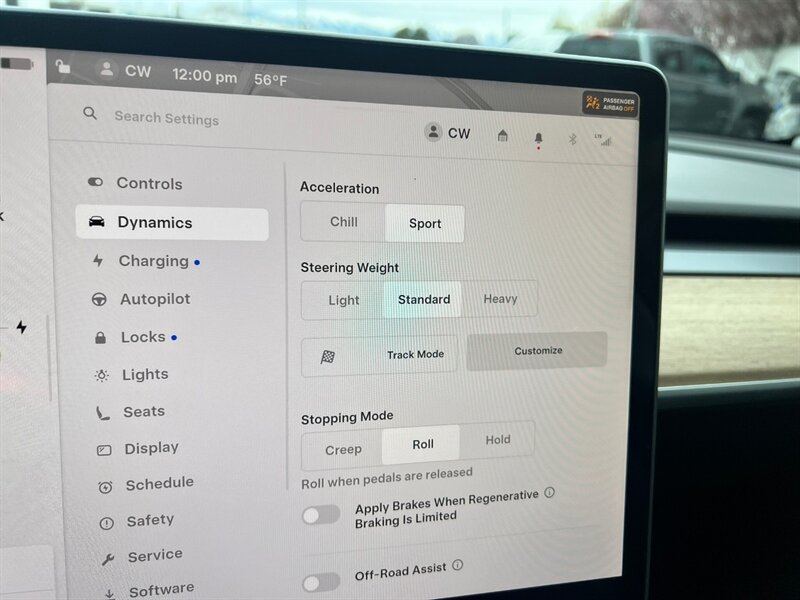Select Chill acceleration mode

[x=343, y=222]
